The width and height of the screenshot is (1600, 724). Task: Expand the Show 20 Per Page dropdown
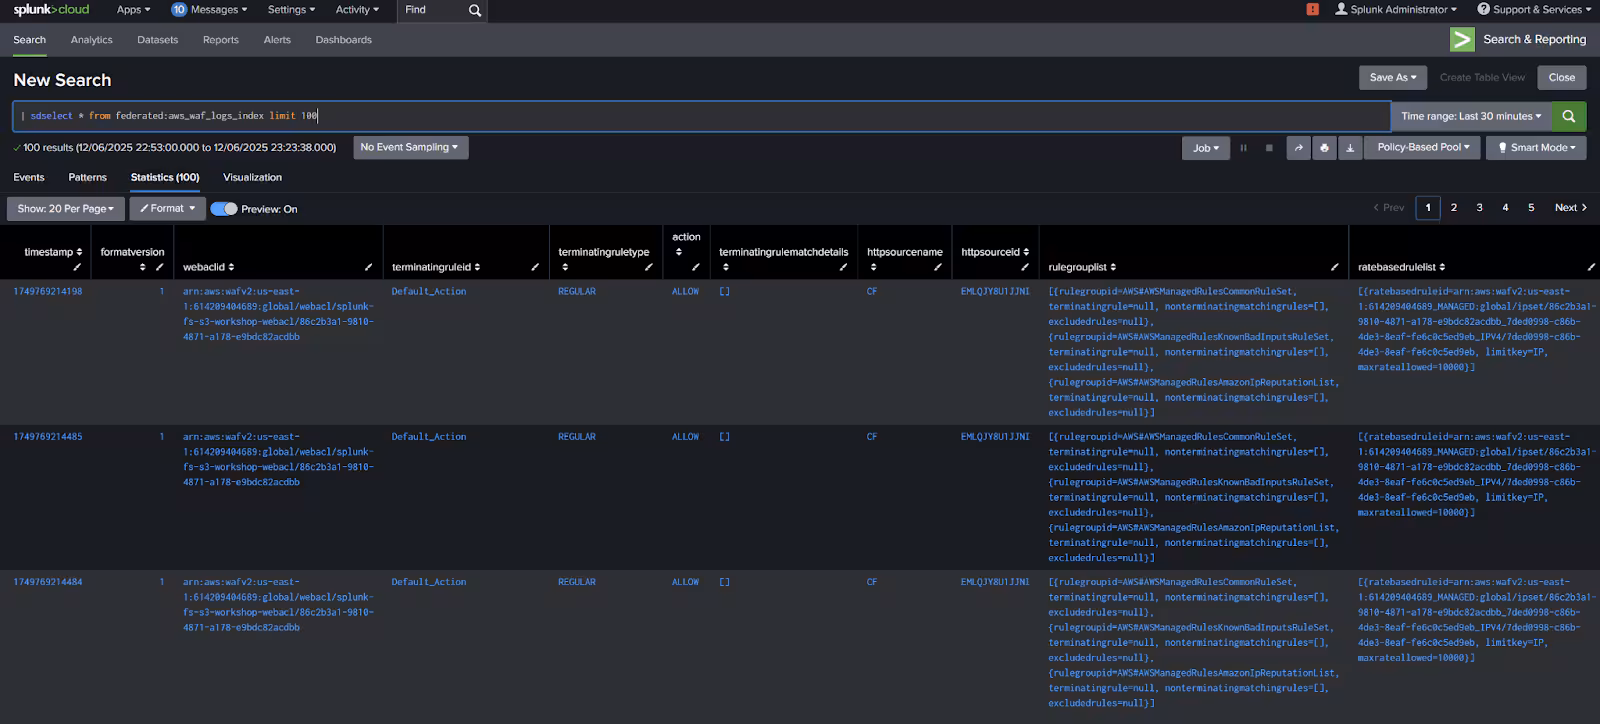click(x=66, y=209)
